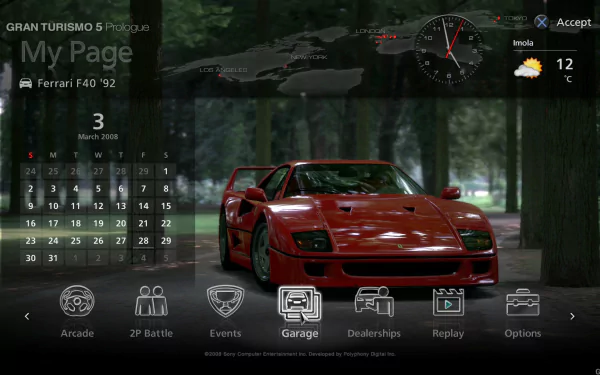Select the Dealerships menu label
This screenshot has height=375, width=600.
point(374,333)
